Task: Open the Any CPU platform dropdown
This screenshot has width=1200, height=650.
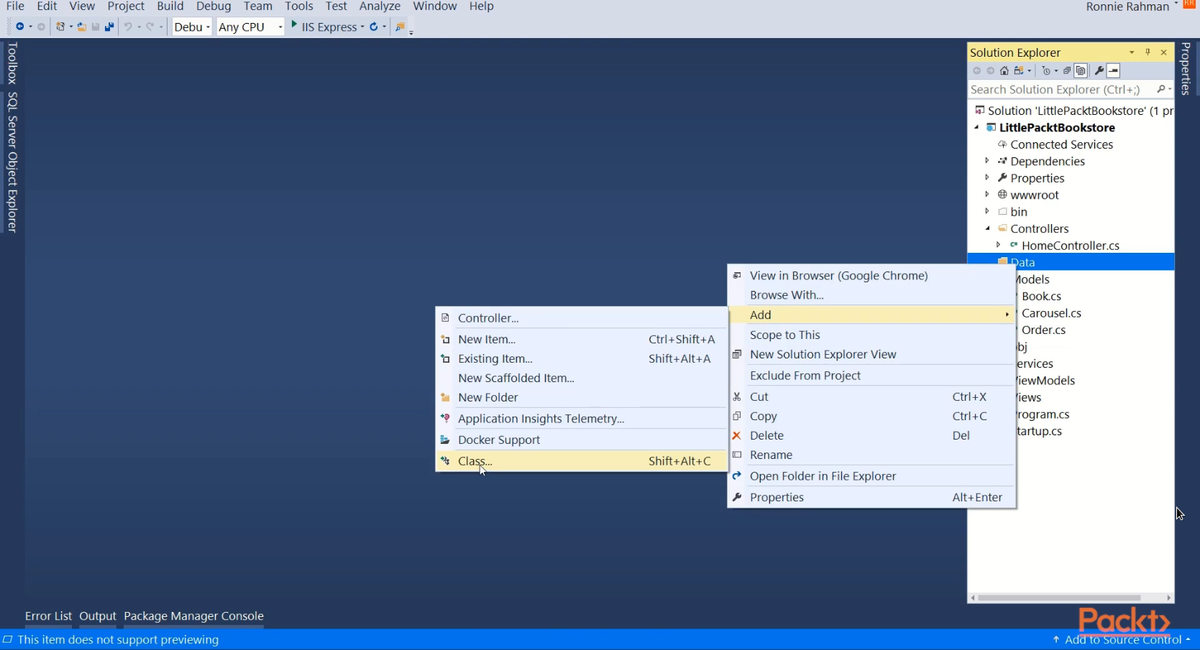Action: pyautogui.click(x=282, y=27)
